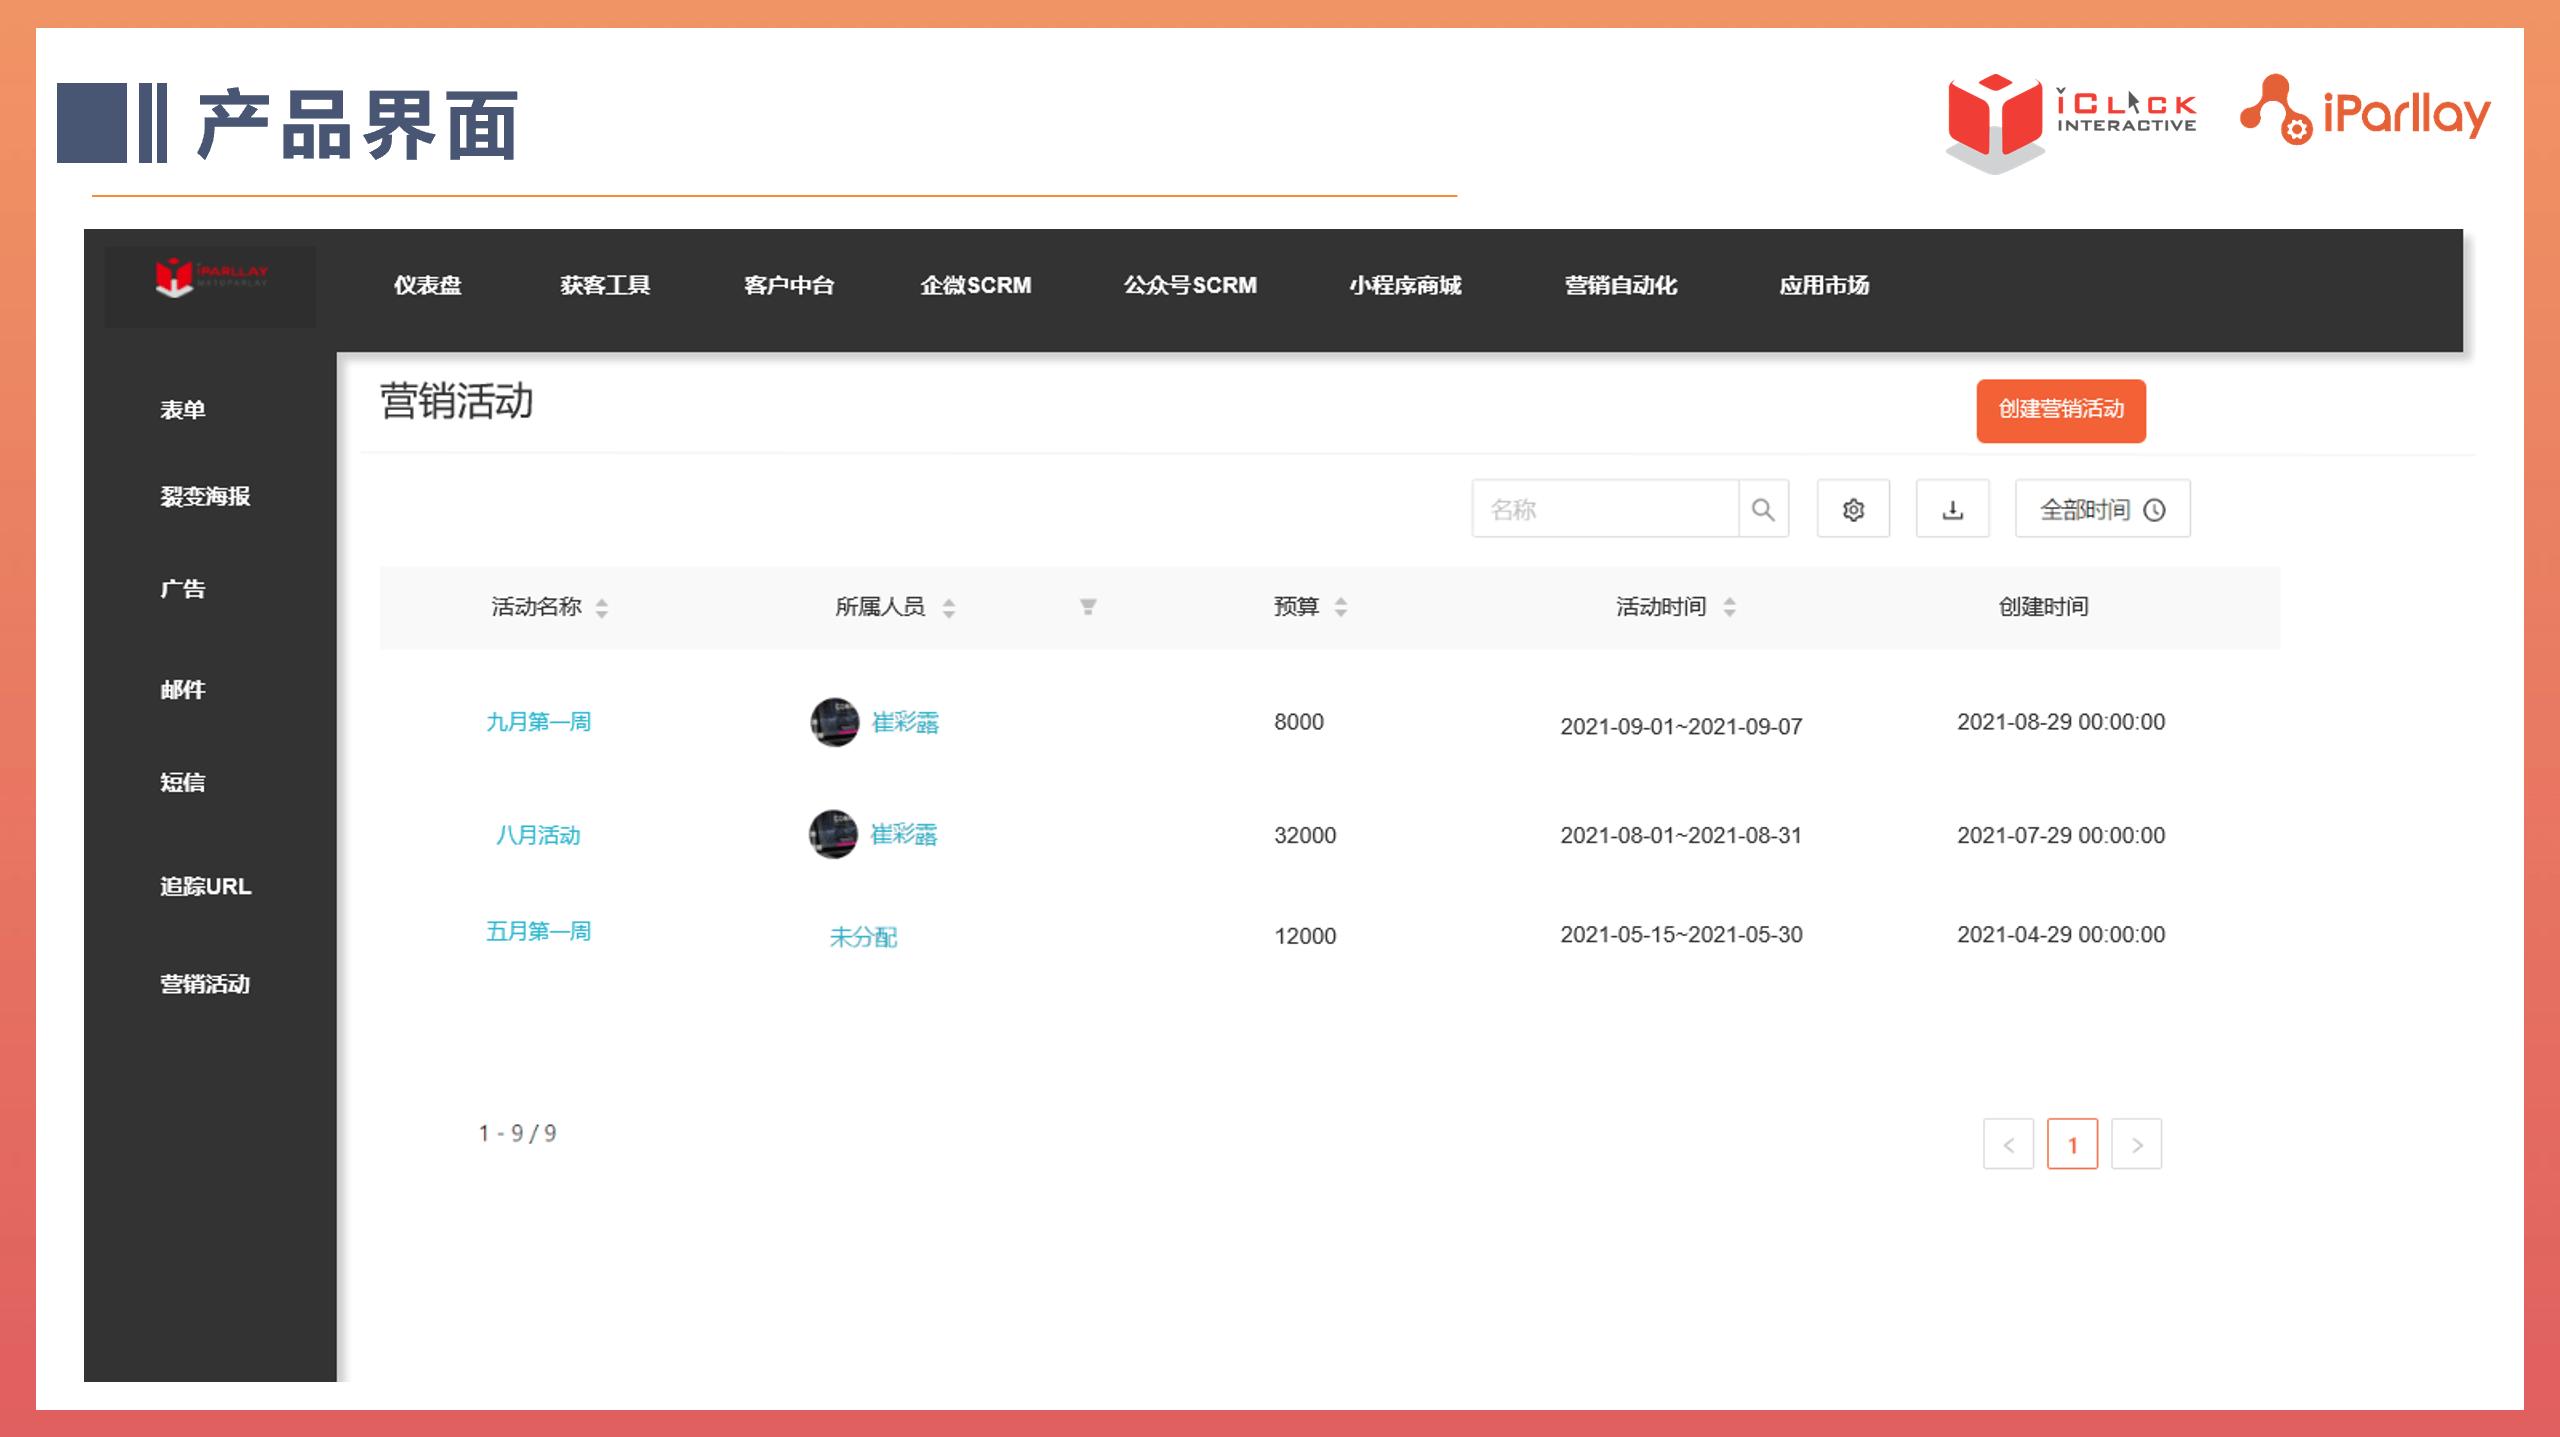
Task: Open the filter funnel icon in 所属人员 column
Action: pyautogui.click(x=1087, y=606)
